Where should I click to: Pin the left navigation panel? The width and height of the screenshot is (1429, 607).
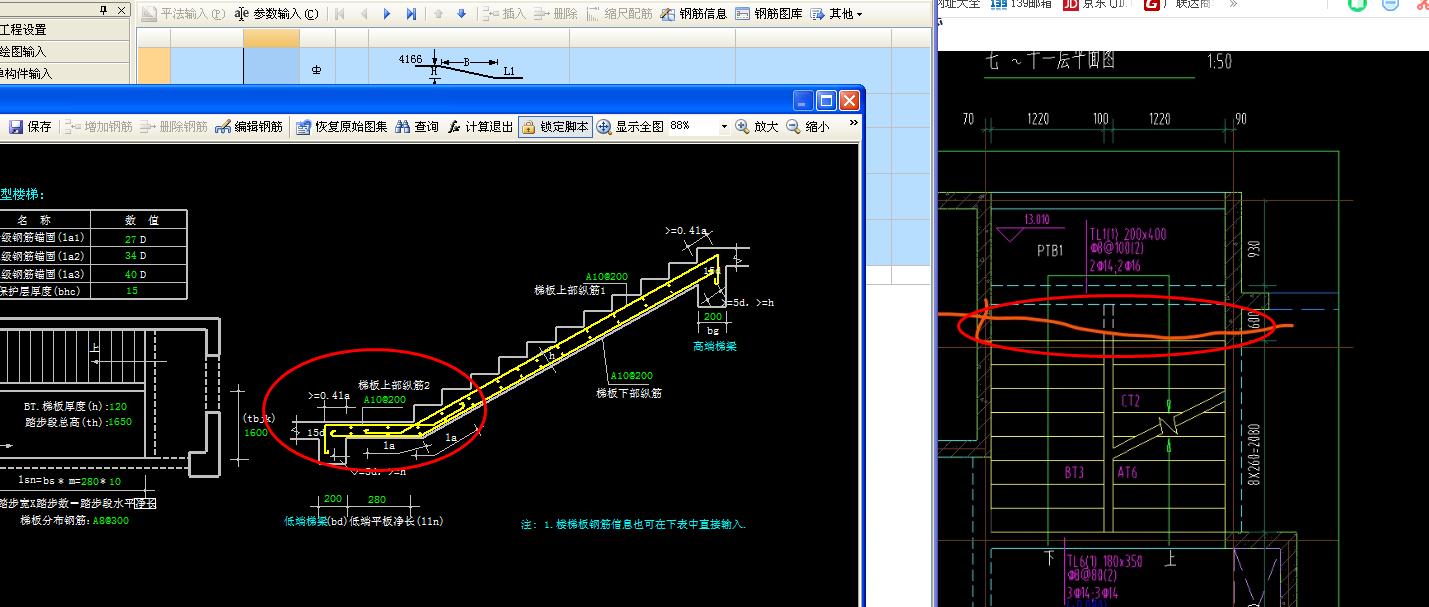[x=104, y=10]
